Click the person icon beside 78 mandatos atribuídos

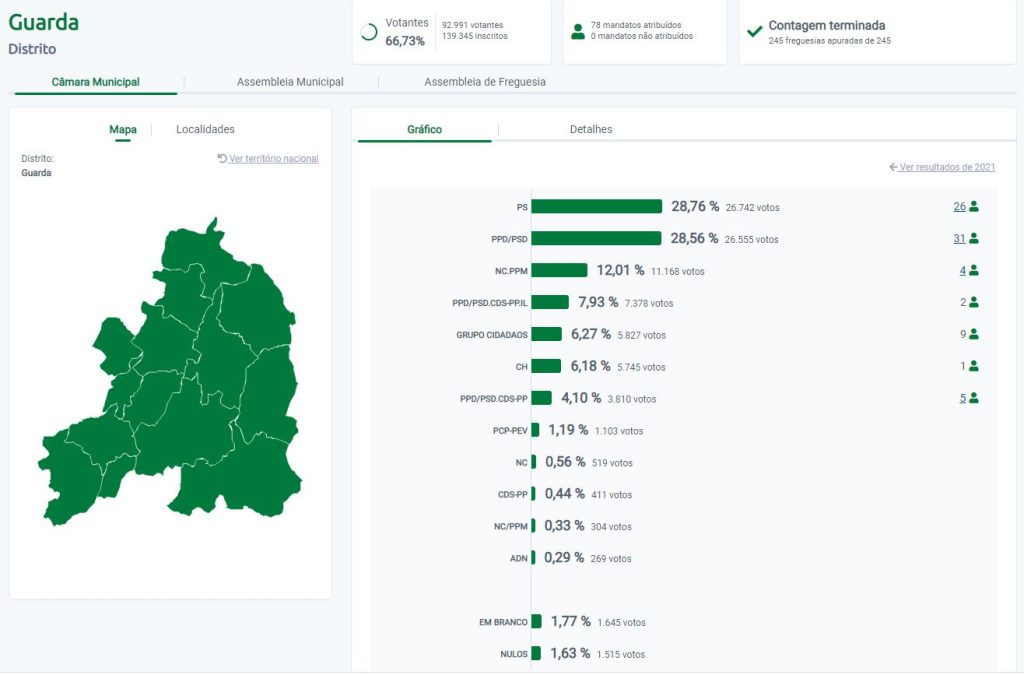point(577,31)
